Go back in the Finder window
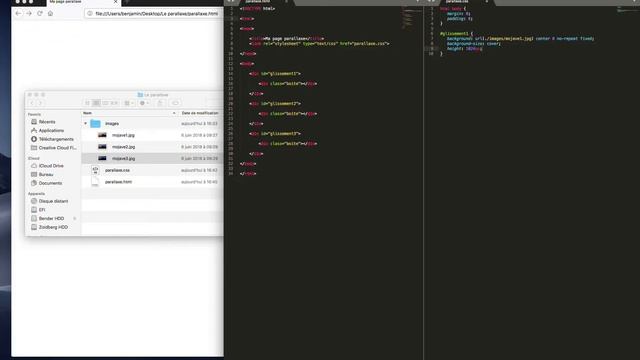Image resolution: width=640 pixels, height=360 pixels. pyautogui.click(x=32, y=103)
